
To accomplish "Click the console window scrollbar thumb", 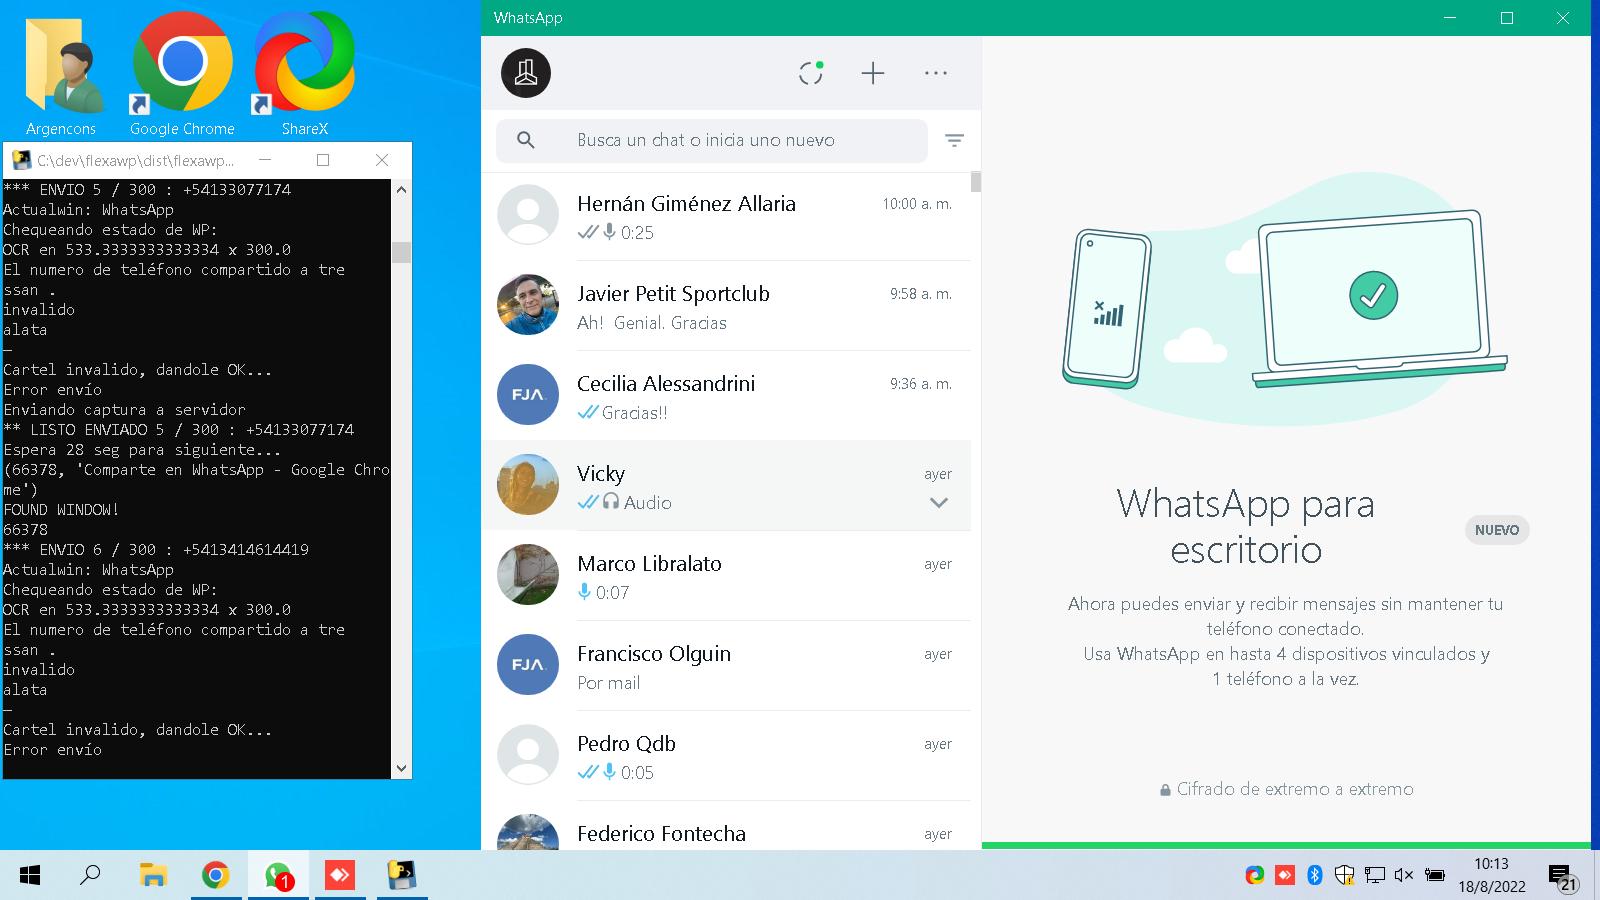I will [401, 251].
